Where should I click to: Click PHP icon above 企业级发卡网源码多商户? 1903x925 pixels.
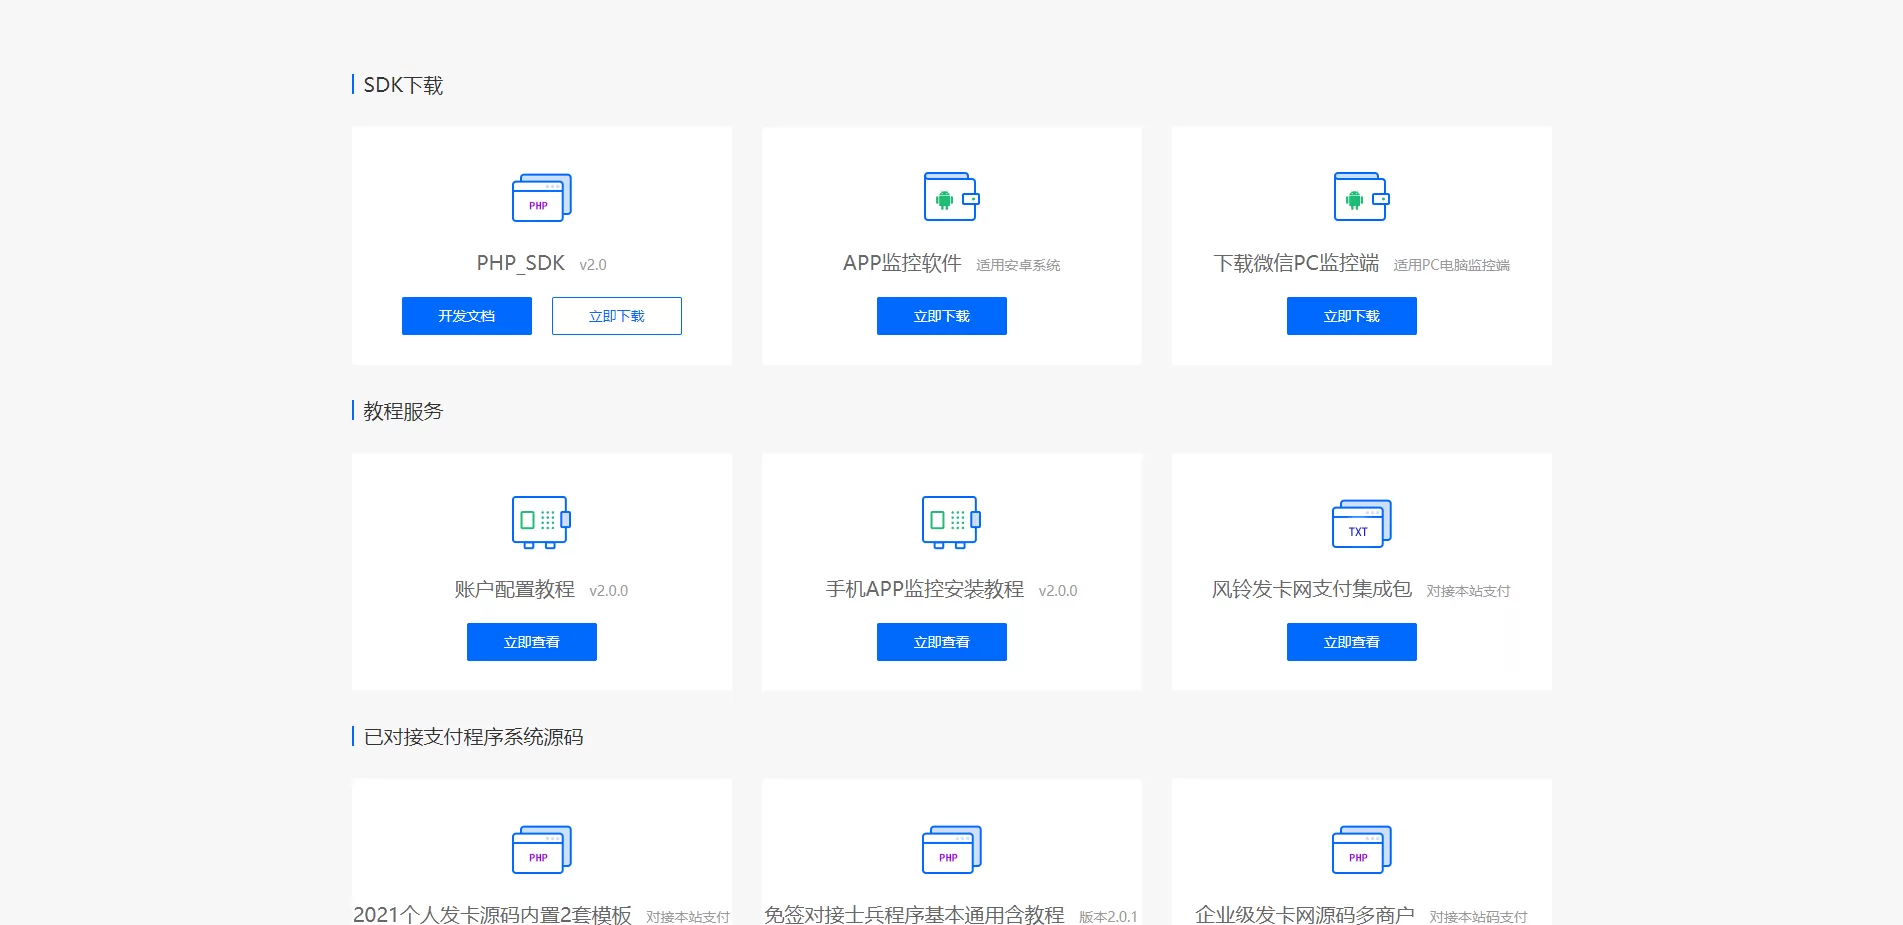point(1361,850)
